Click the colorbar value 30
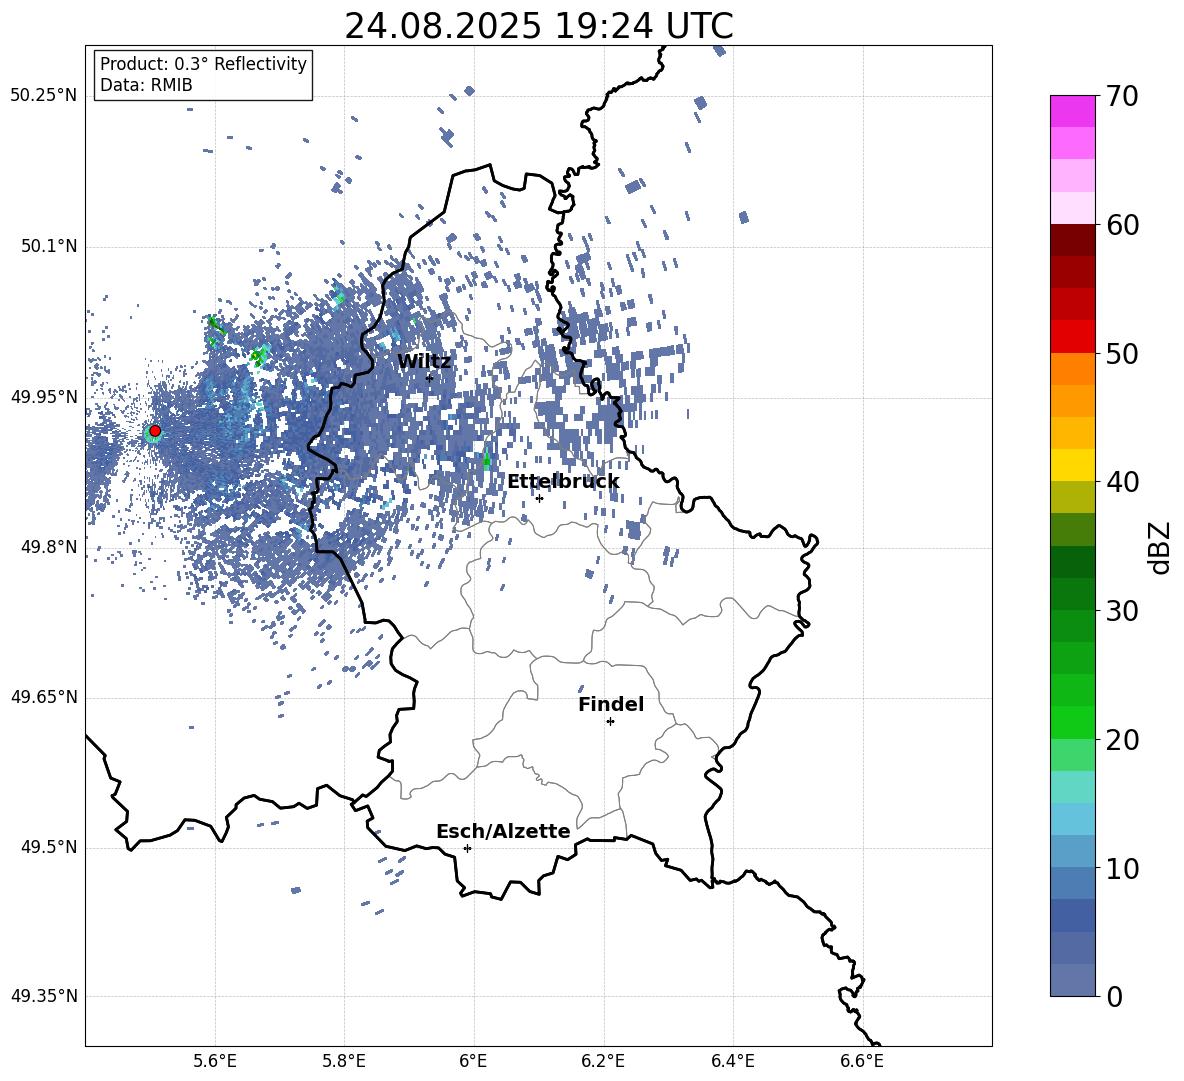Image resolution: width=1184 pixels, height=1081 pixels. 1122,610
